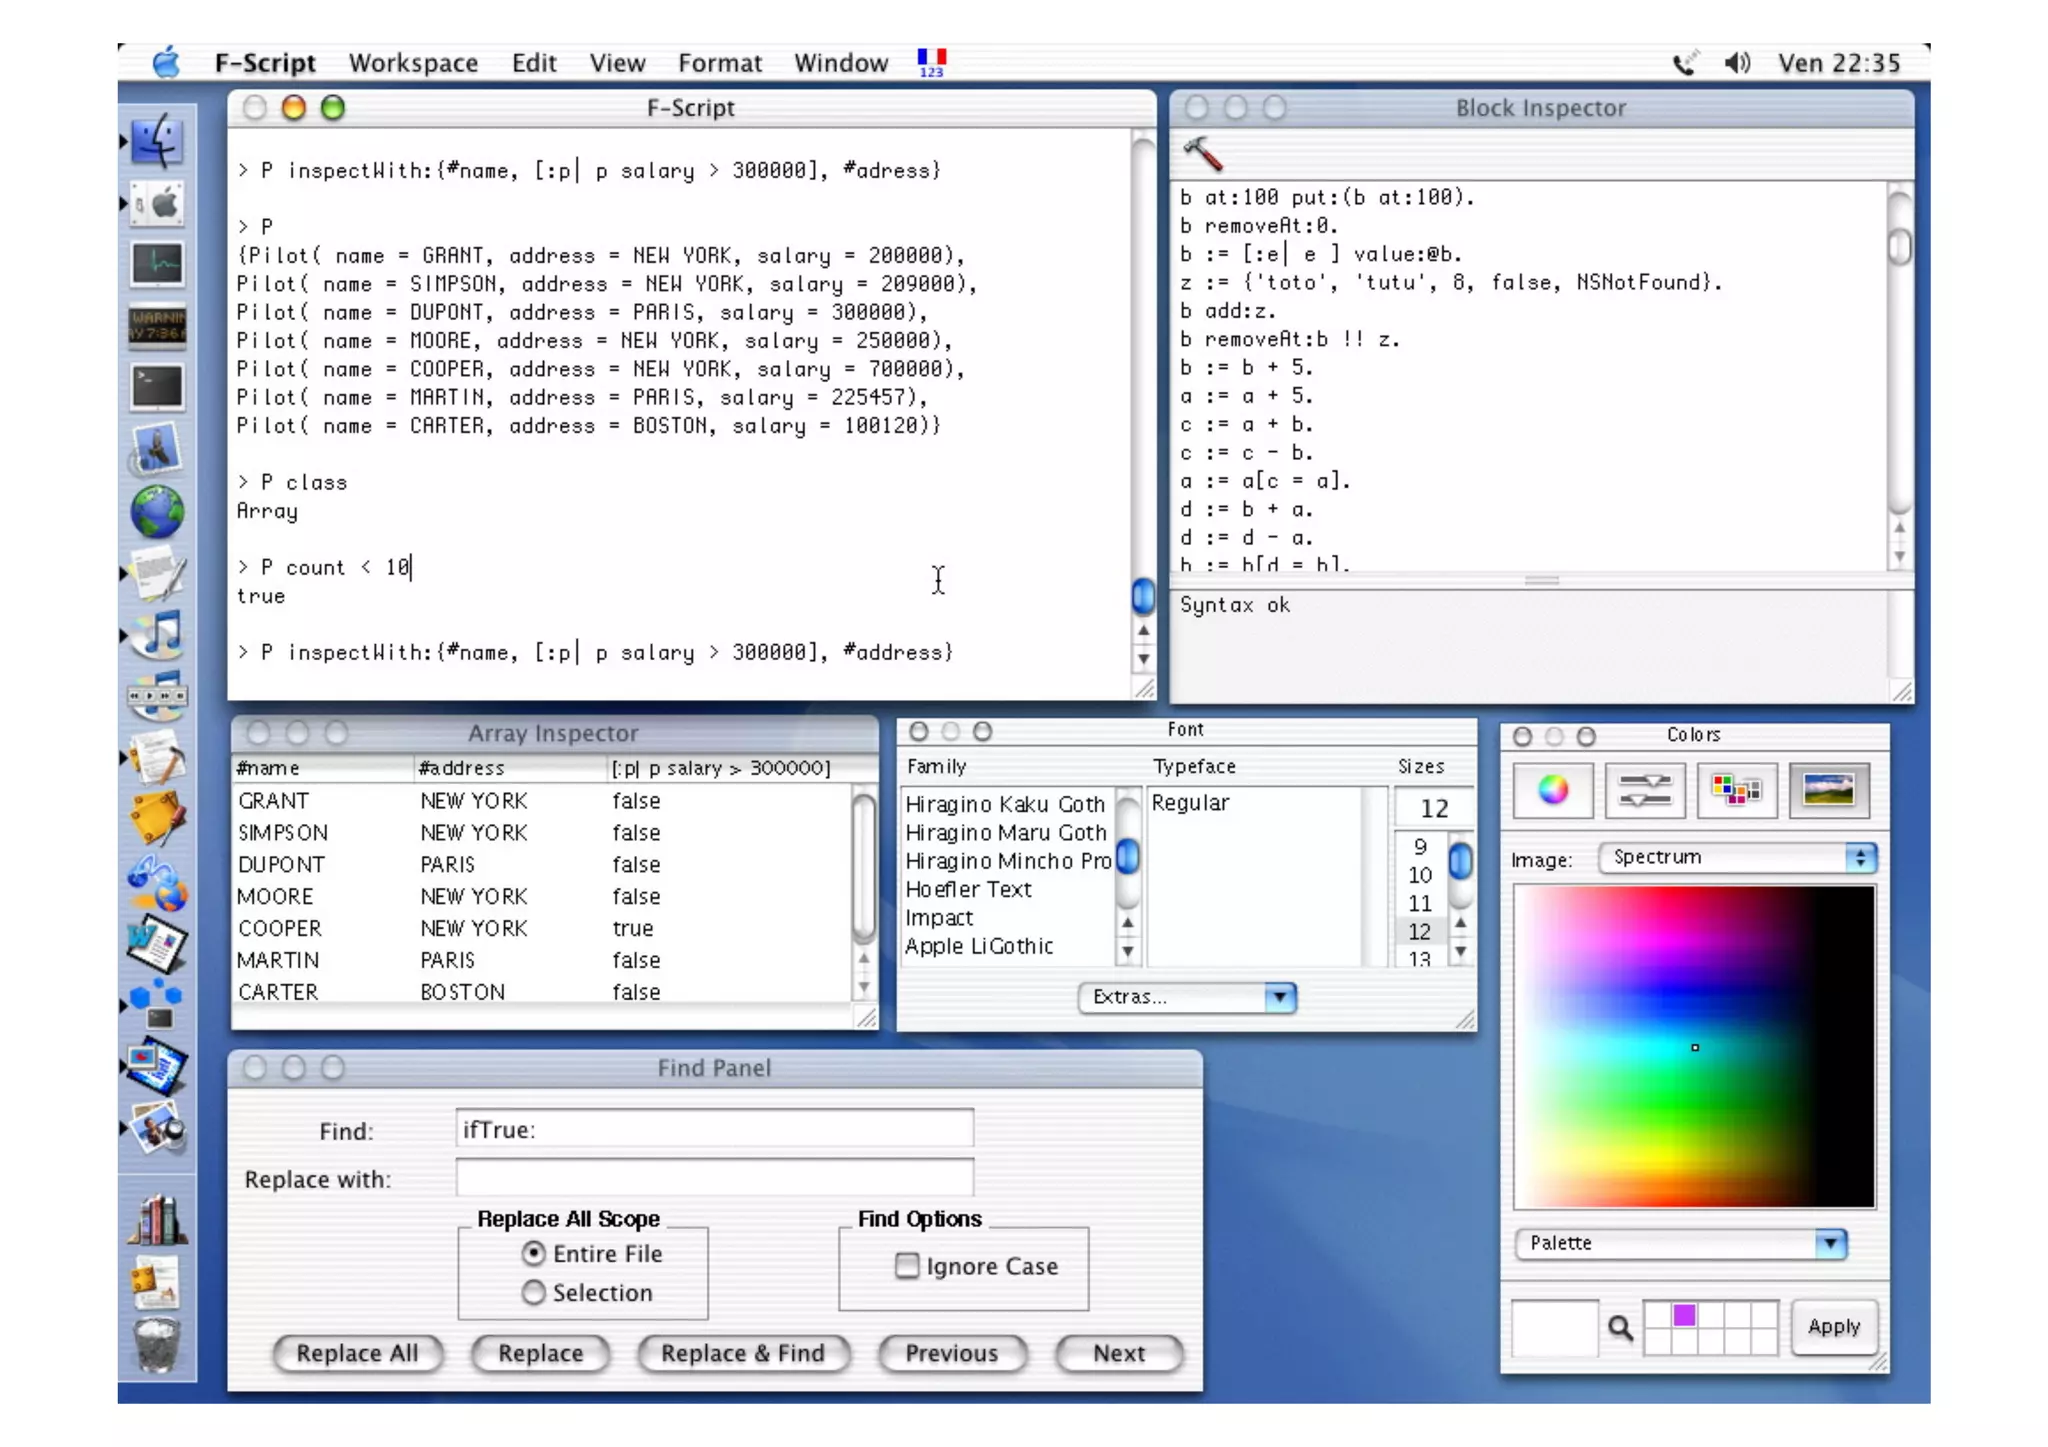Open iTunes from the dock
This screenshot has width=2048, height=1447.
click(157, 633)
